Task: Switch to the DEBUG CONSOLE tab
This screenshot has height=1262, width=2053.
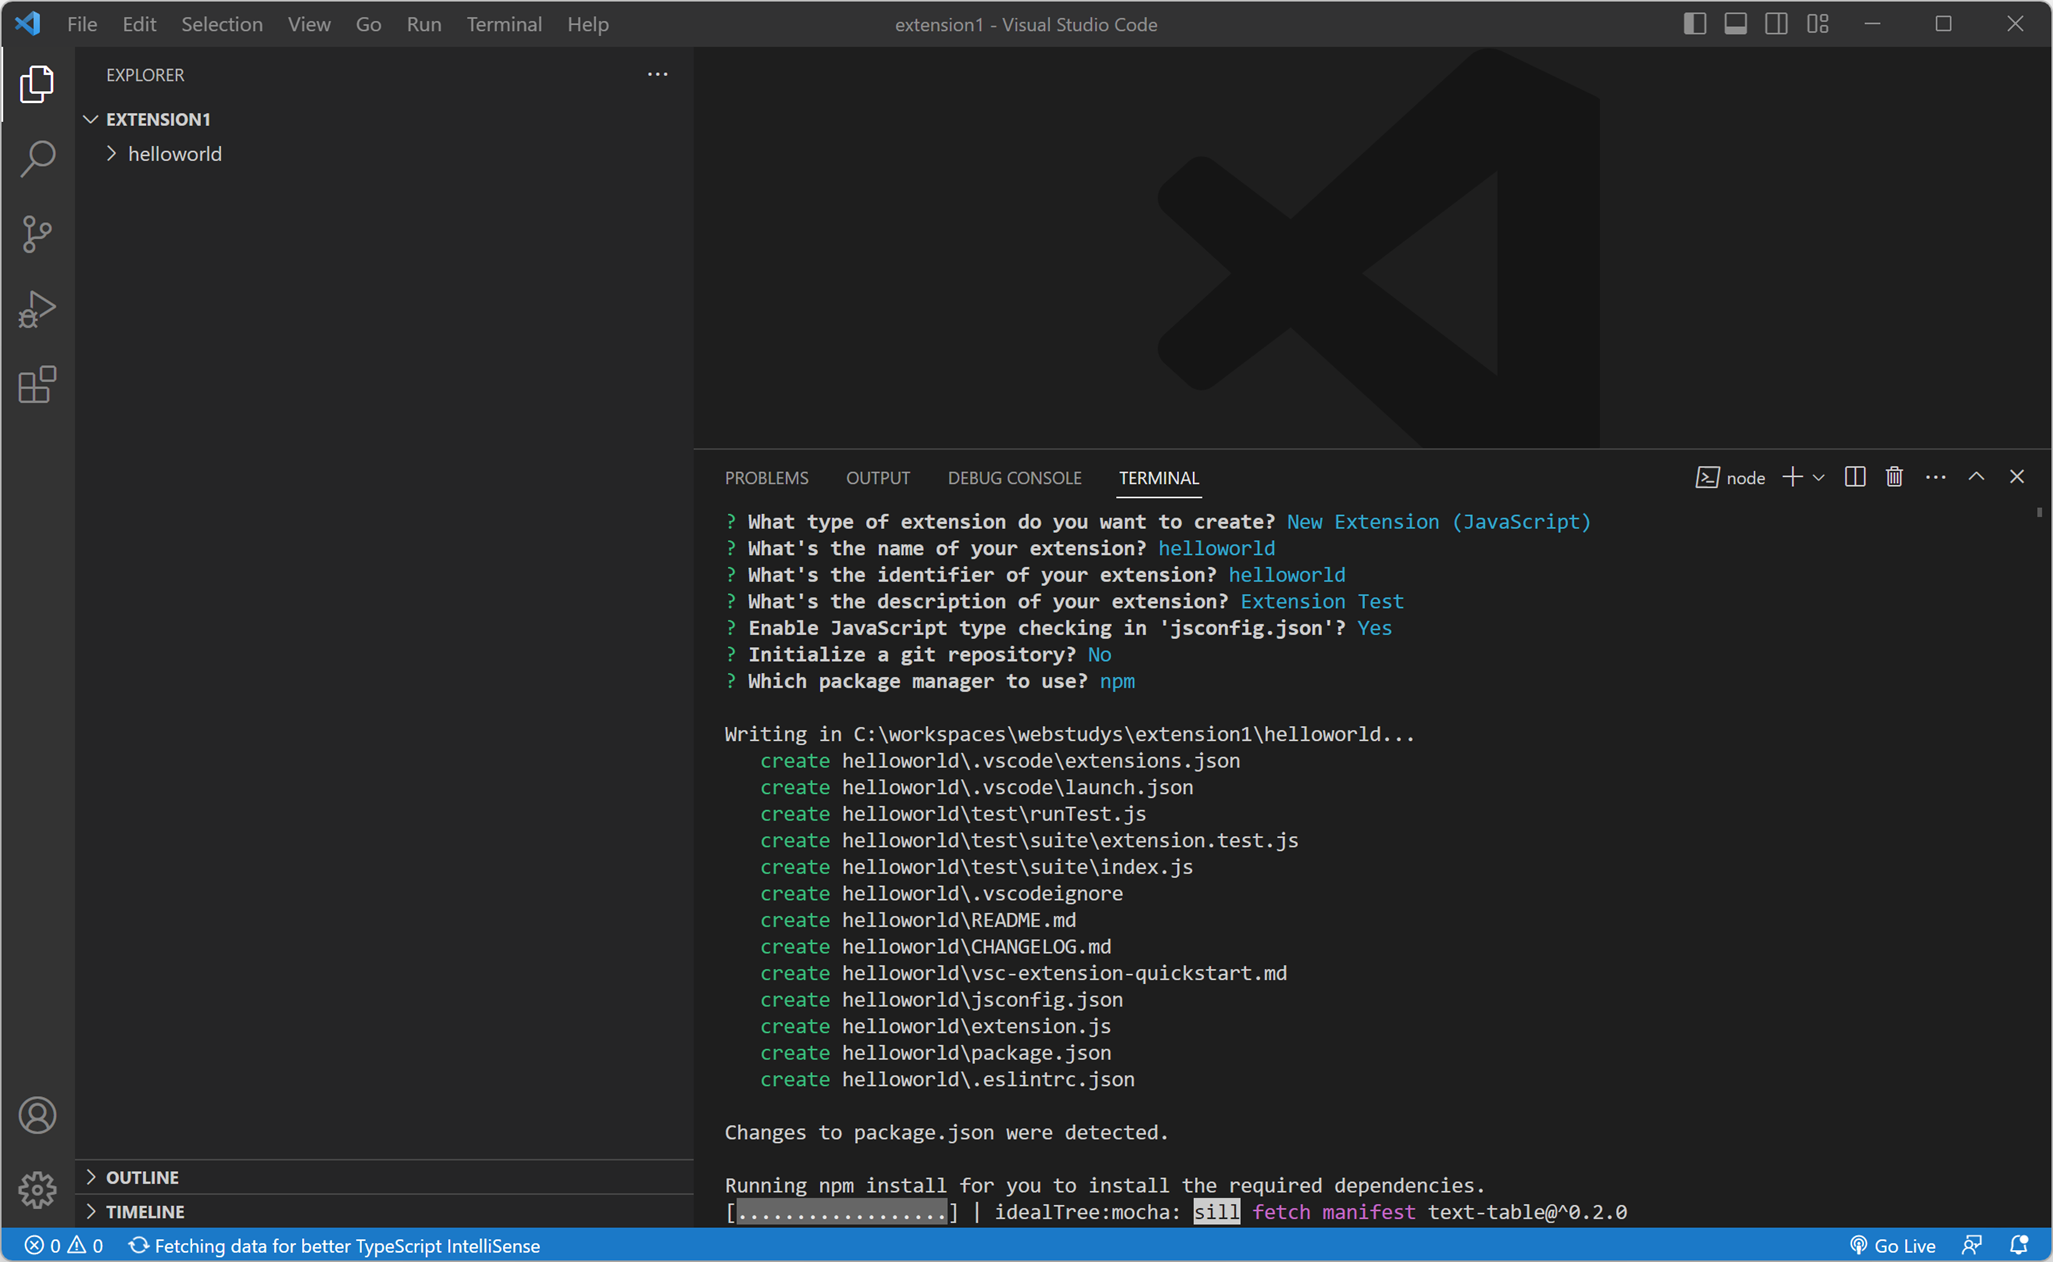Action: coord(1014,478)
